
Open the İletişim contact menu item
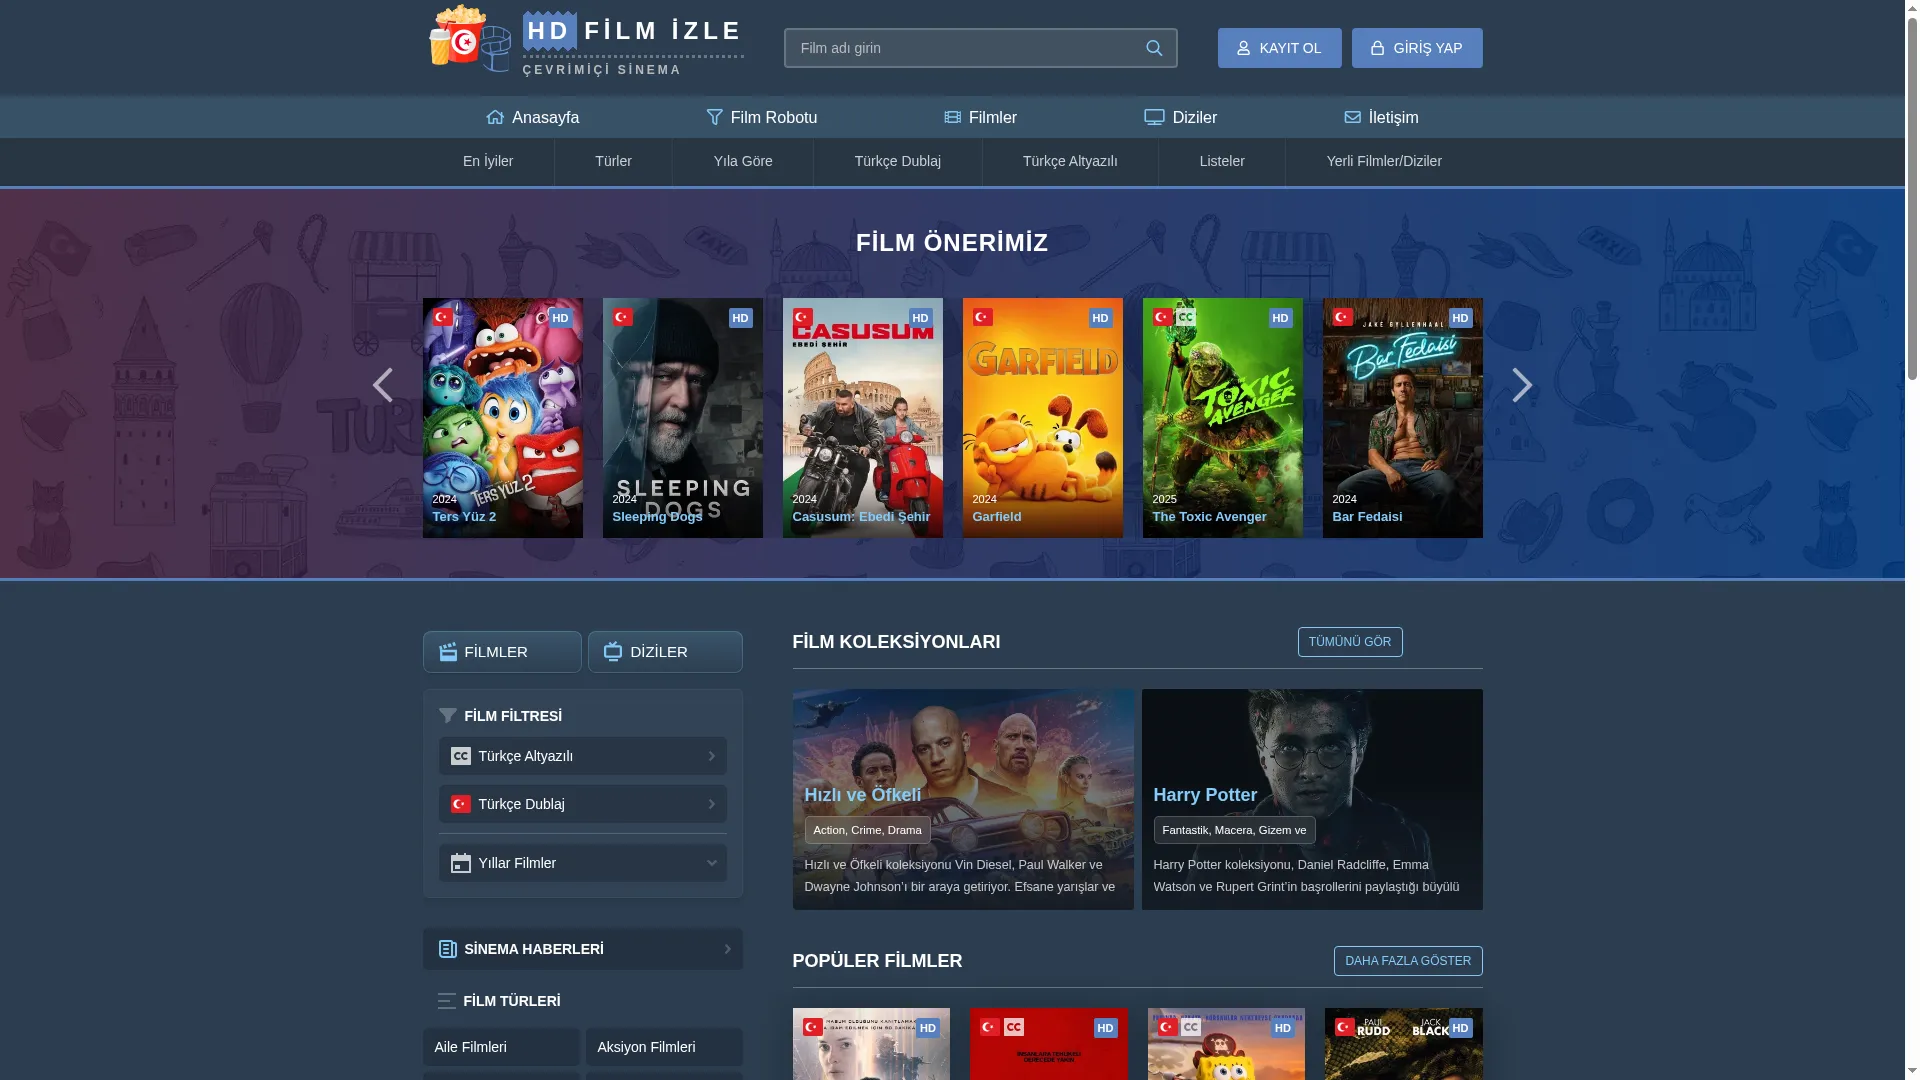1381,118
